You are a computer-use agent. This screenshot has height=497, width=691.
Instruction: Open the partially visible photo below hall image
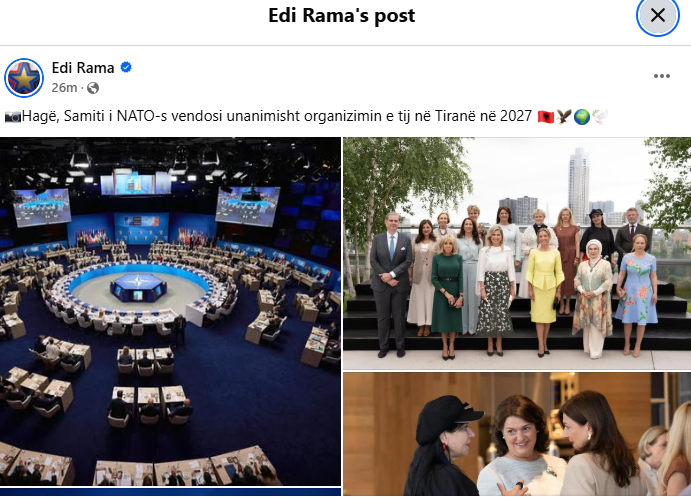tap(170, 492)
